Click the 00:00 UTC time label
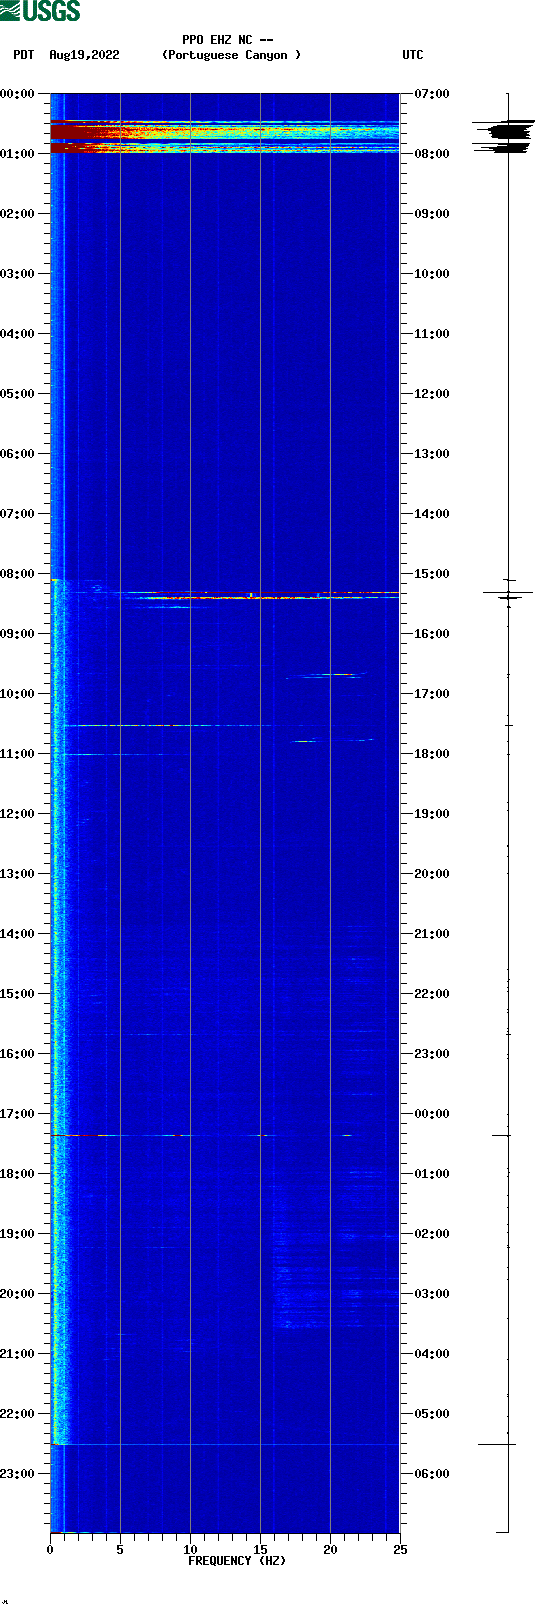Screen dimensions: 552x1613 click(432, 1113)
